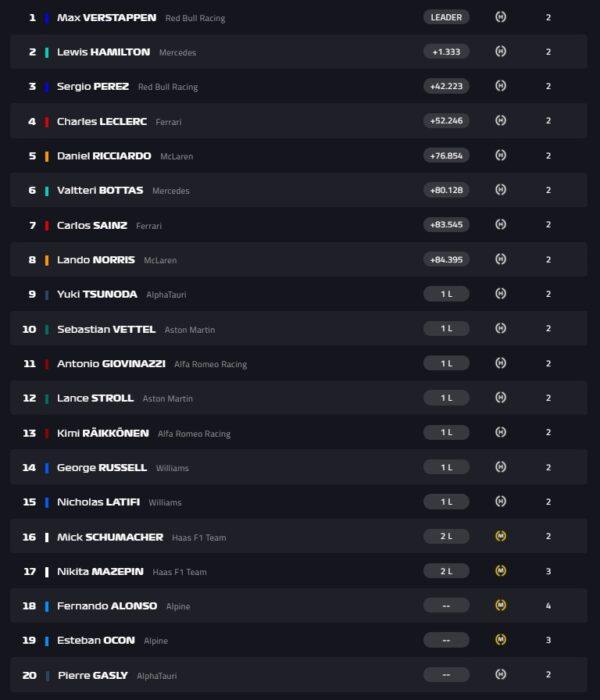Click the orange McLaren color bar beside Norris
Image resolution: width=600 pixels, height=700 pixels.
pos(47,260)
